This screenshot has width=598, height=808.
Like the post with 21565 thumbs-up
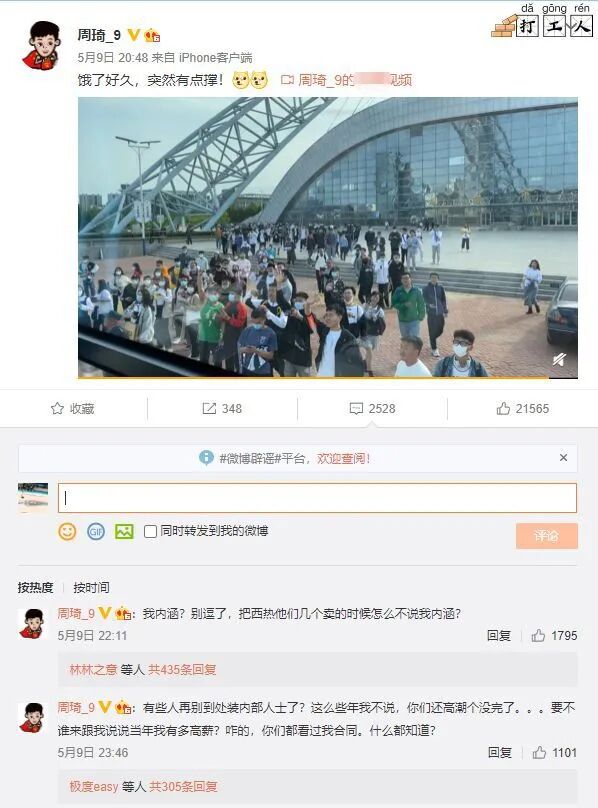click(503, 409)
